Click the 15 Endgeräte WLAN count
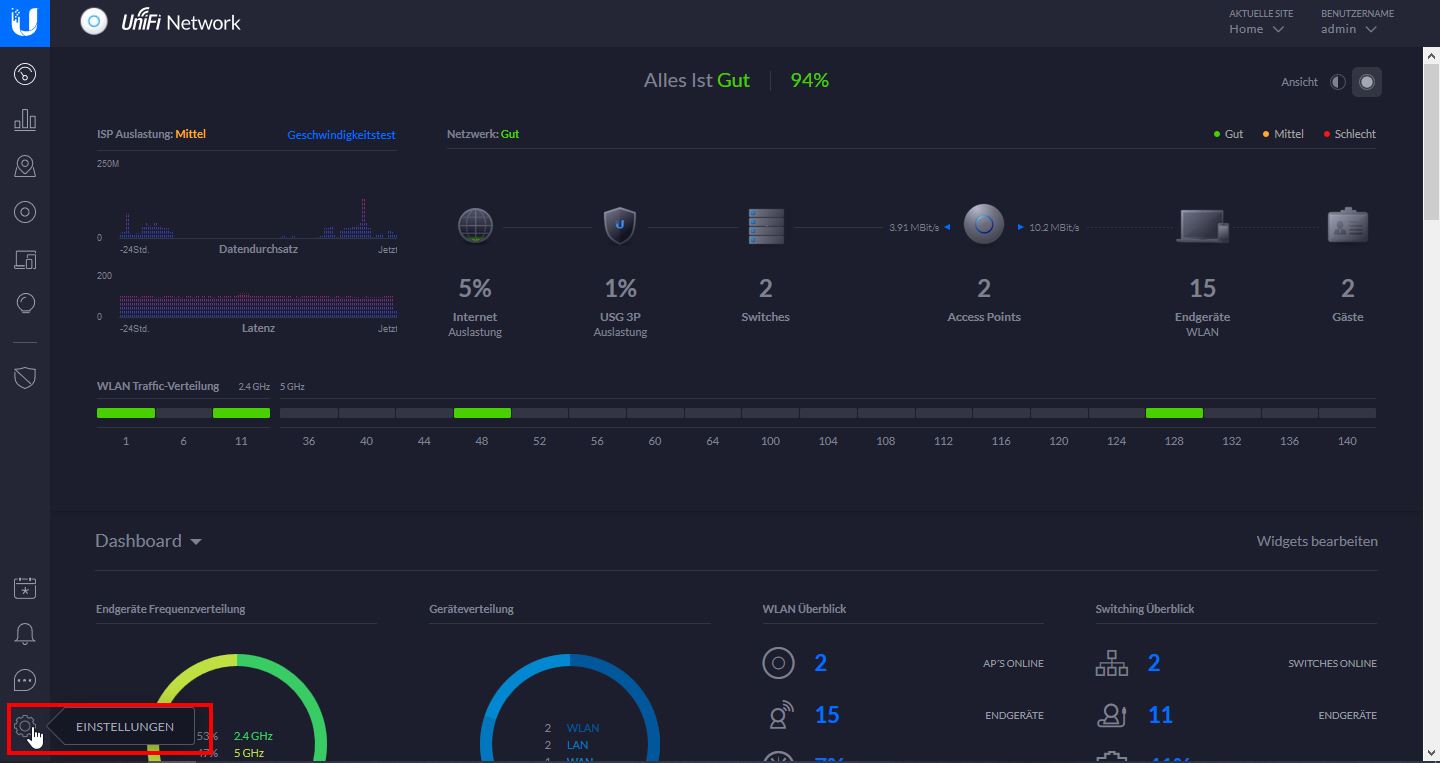This screenshot has width=1440, height=763. tap(1202, 289)
